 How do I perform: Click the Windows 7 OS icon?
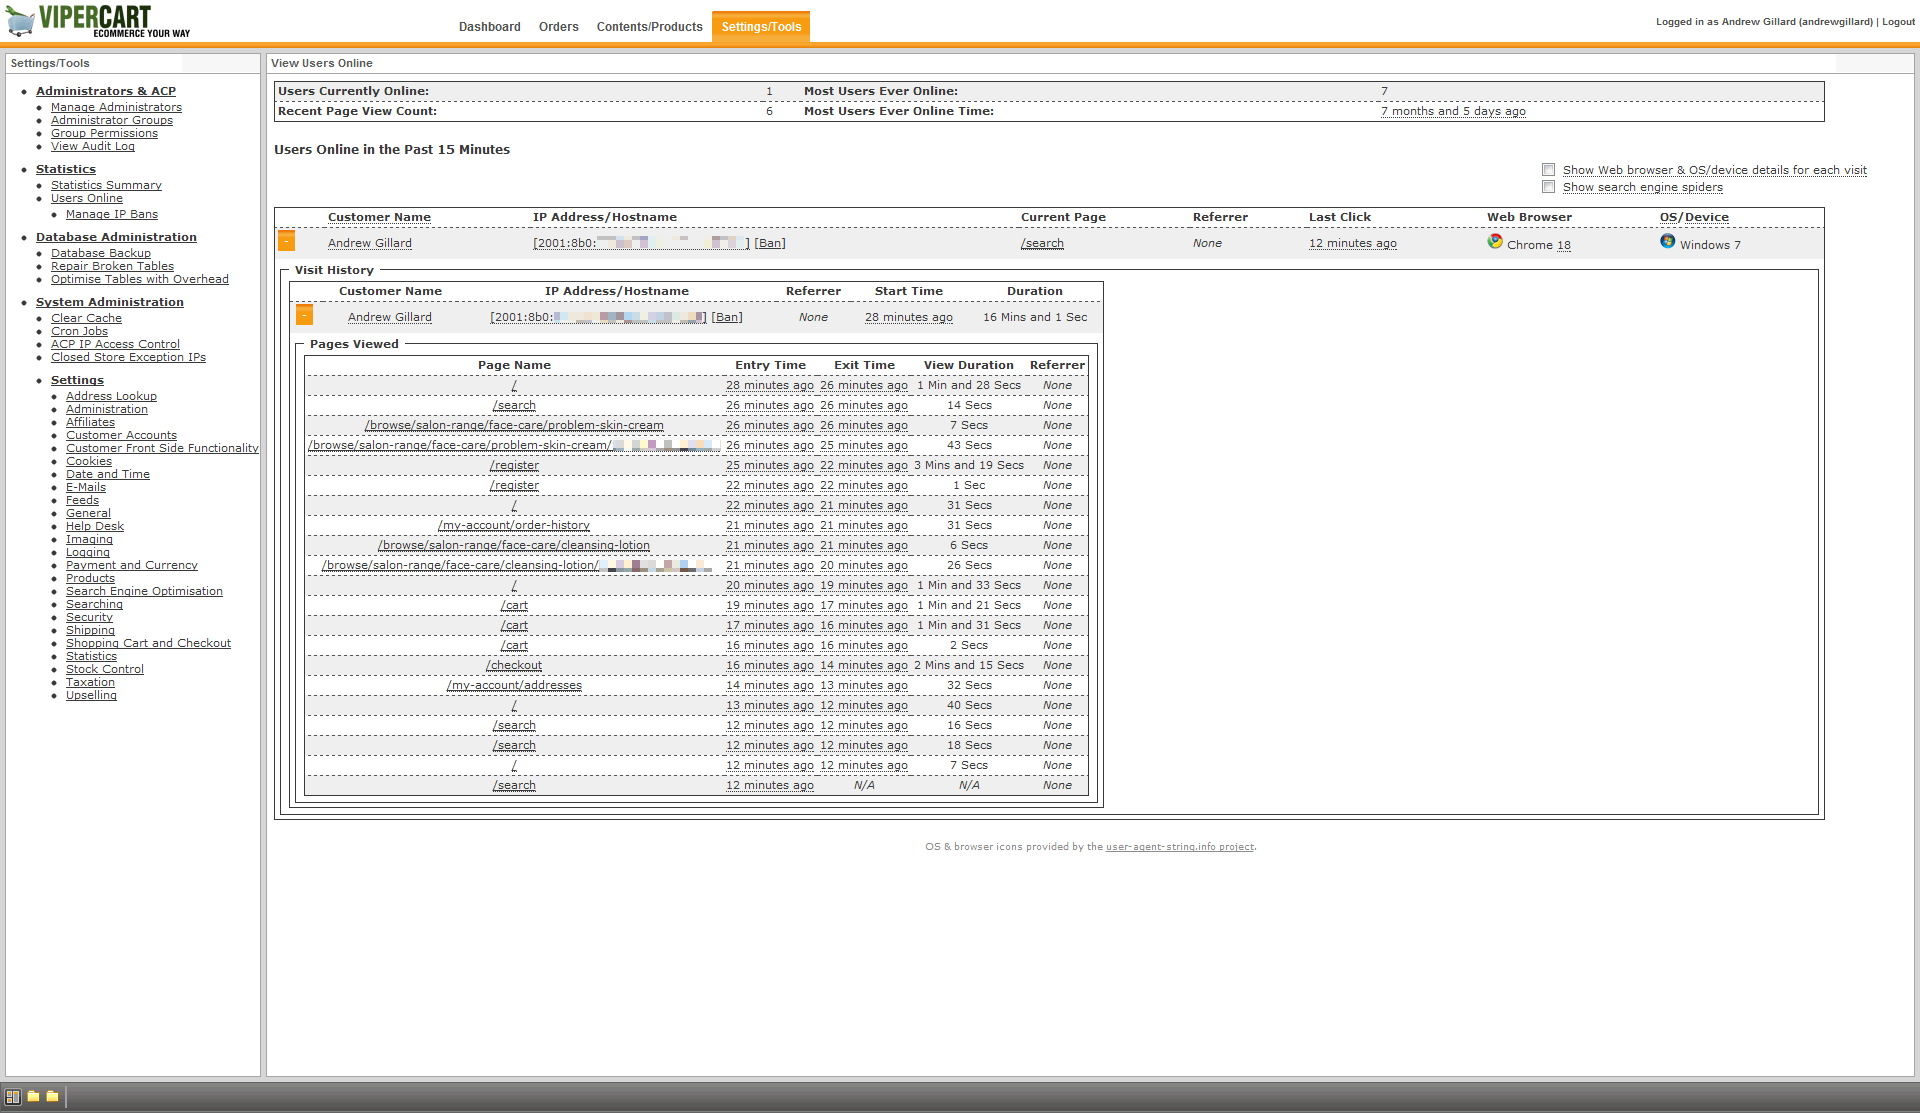pos(1667,242)
